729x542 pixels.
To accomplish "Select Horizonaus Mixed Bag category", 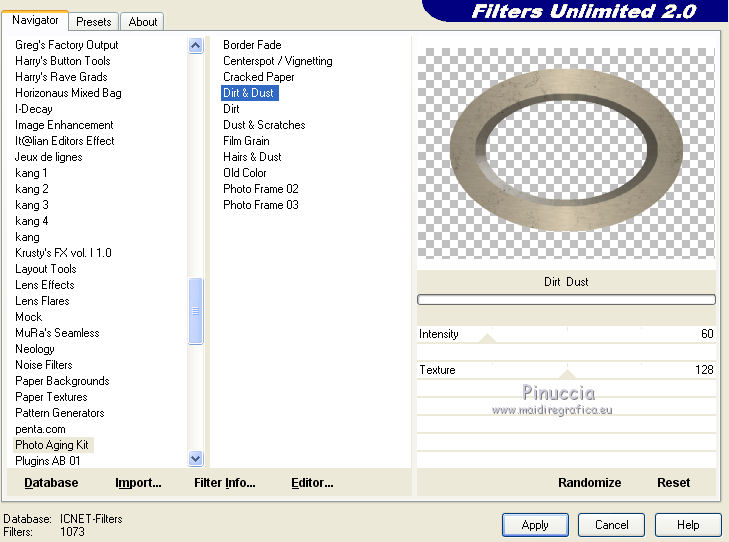I will click(x=68, y=93).
